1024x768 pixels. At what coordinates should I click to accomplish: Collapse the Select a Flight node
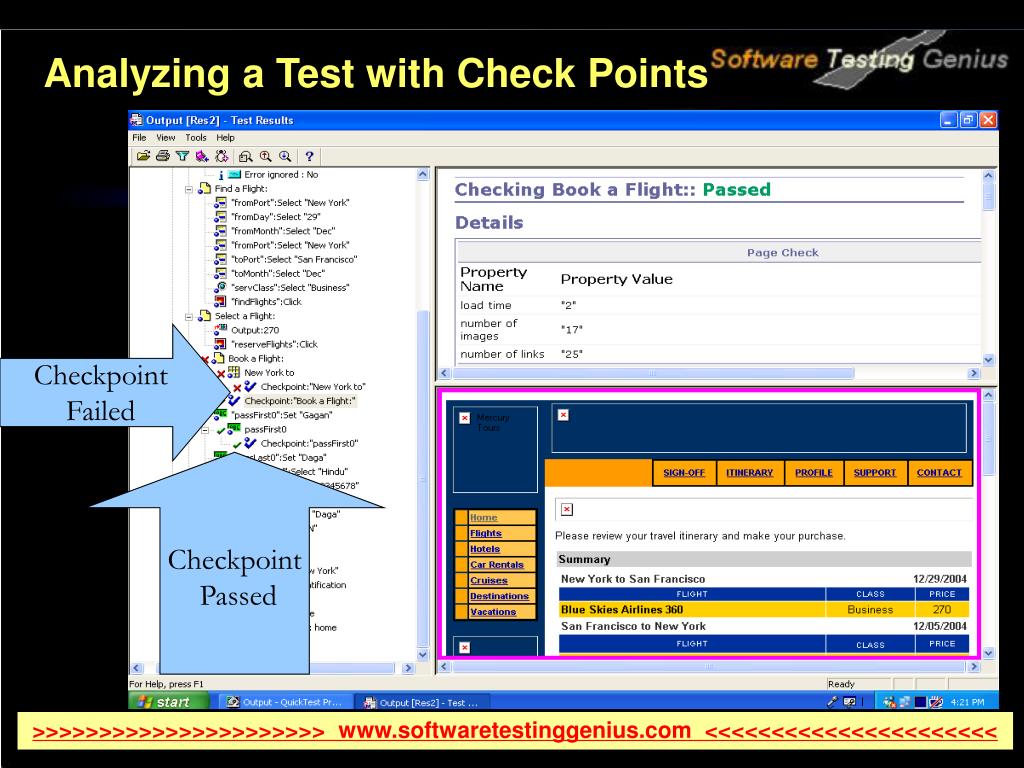tap(191, 316)
